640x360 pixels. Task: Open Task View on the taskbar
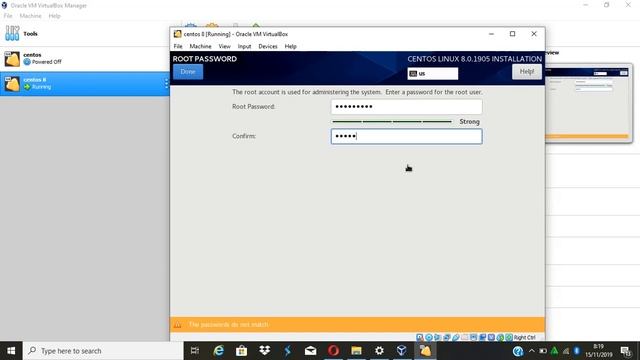coord(195,351)
